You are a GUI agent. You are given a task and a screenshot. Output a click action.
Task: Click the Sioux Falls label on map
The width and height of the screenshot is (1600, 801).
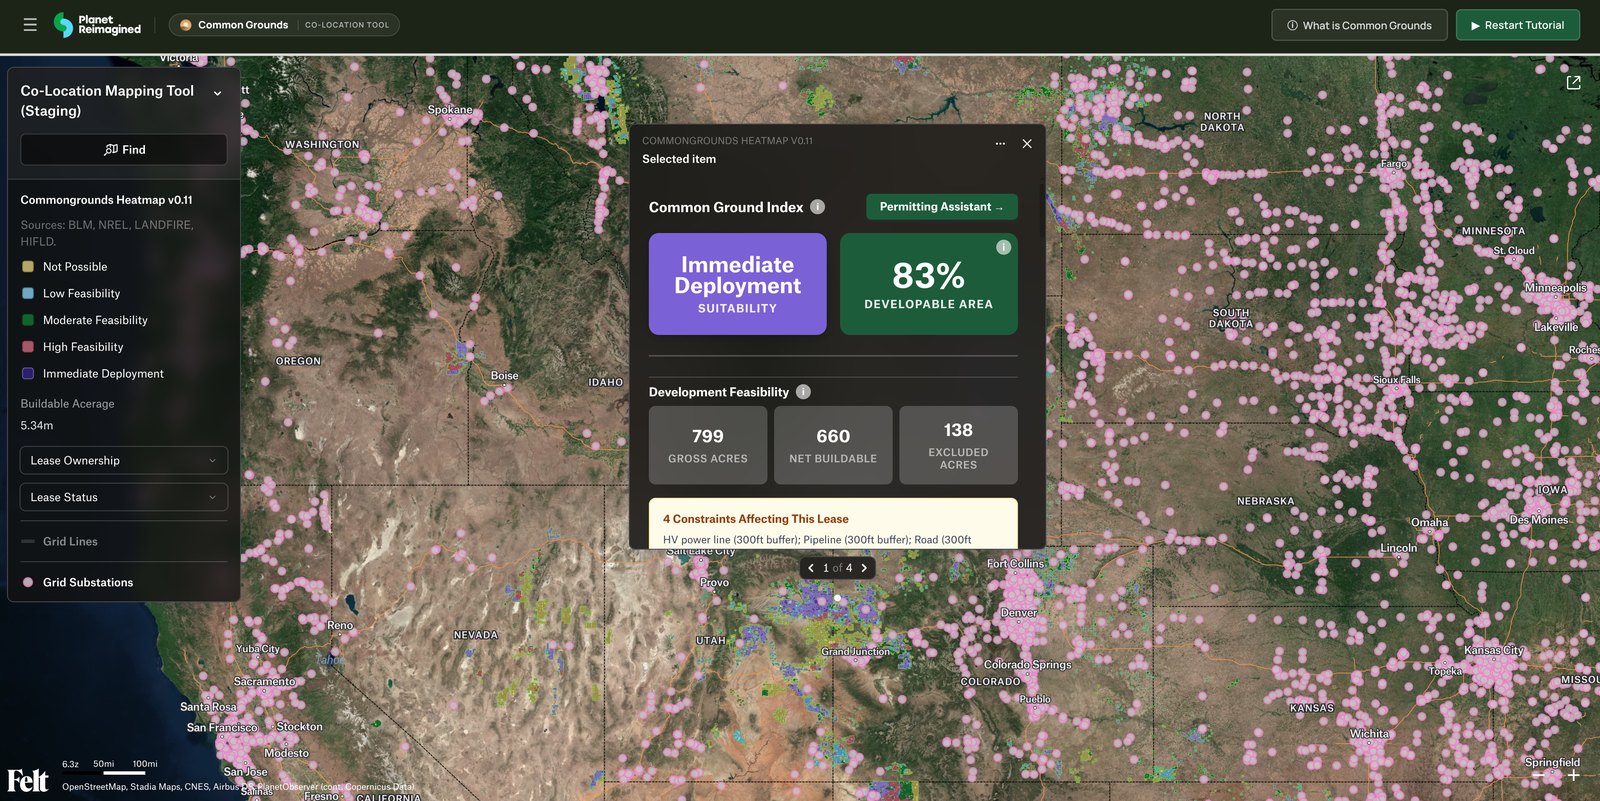(x=1396, y=380)
